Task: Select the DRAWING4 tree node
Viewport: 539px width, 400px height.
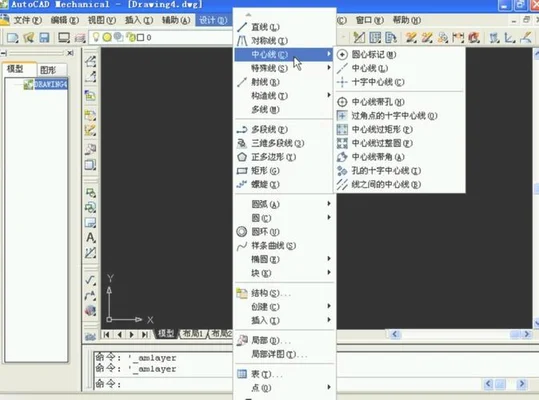Action: tap(51, 84)
